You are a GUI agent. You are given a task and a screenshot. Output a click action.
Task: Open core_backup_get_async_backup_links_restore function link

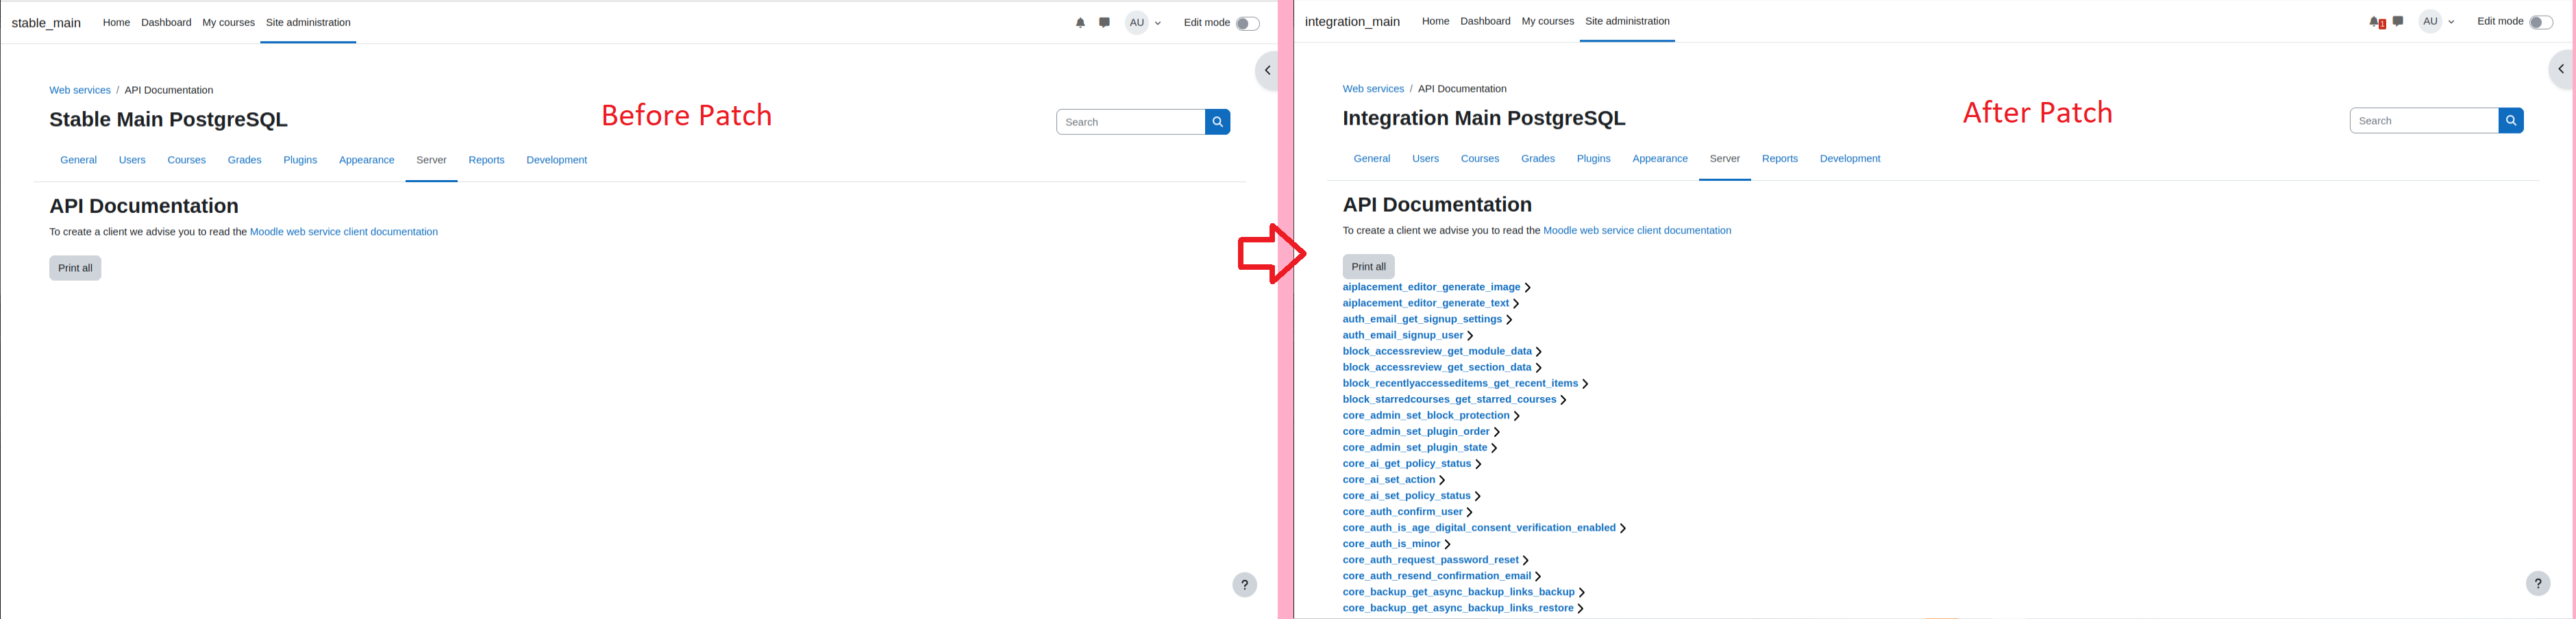pyautogui.click(x=1458, y=608)
